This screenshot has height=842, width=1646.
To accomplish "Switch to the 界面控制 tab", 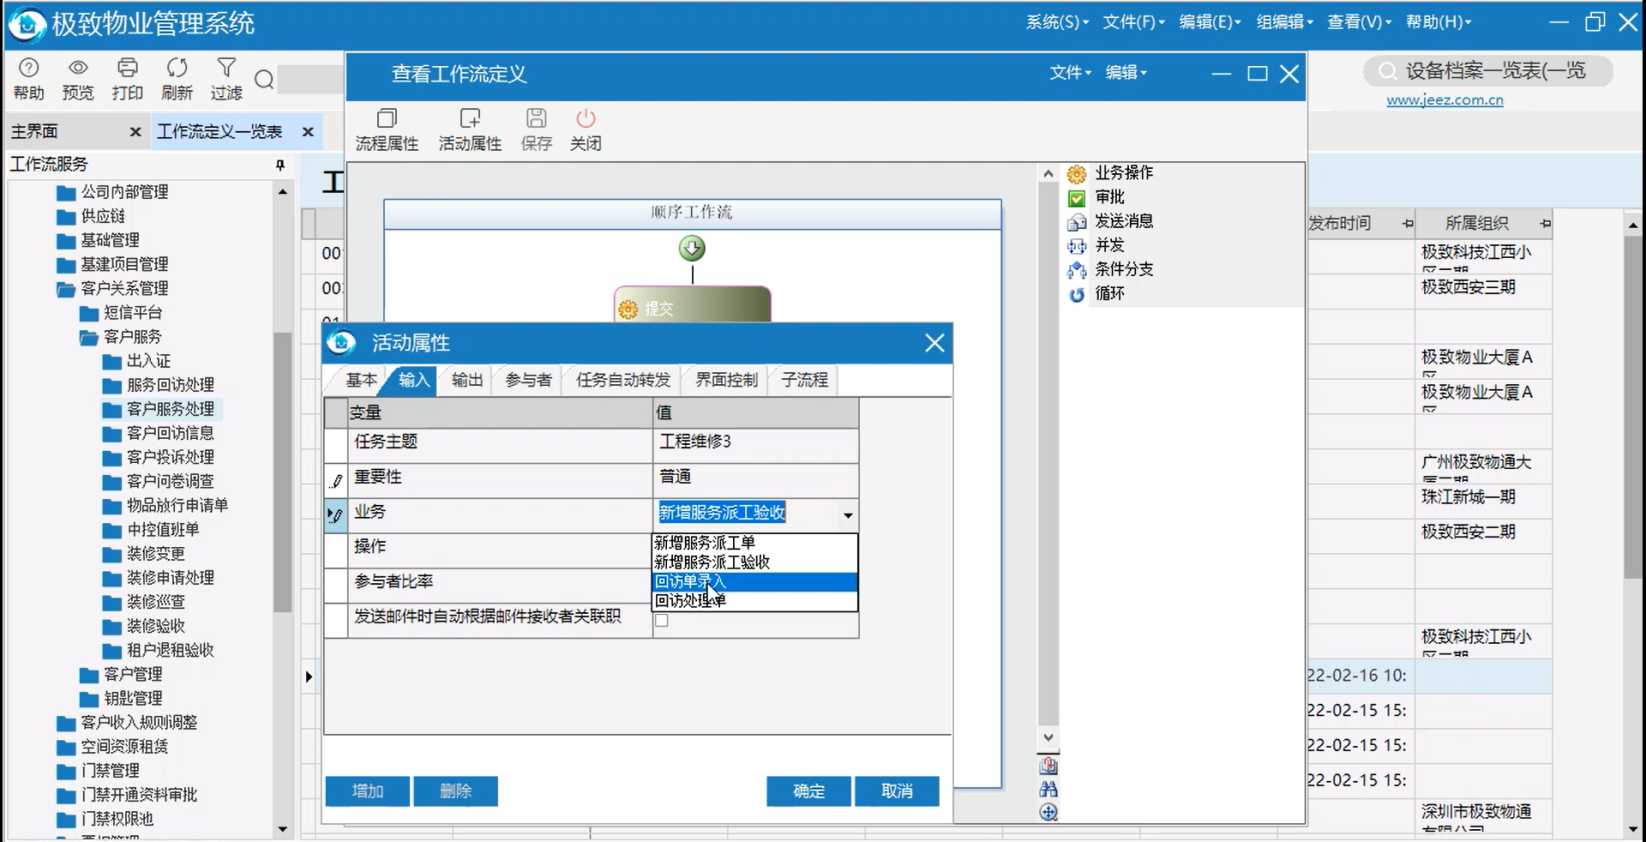I will 727,380.
